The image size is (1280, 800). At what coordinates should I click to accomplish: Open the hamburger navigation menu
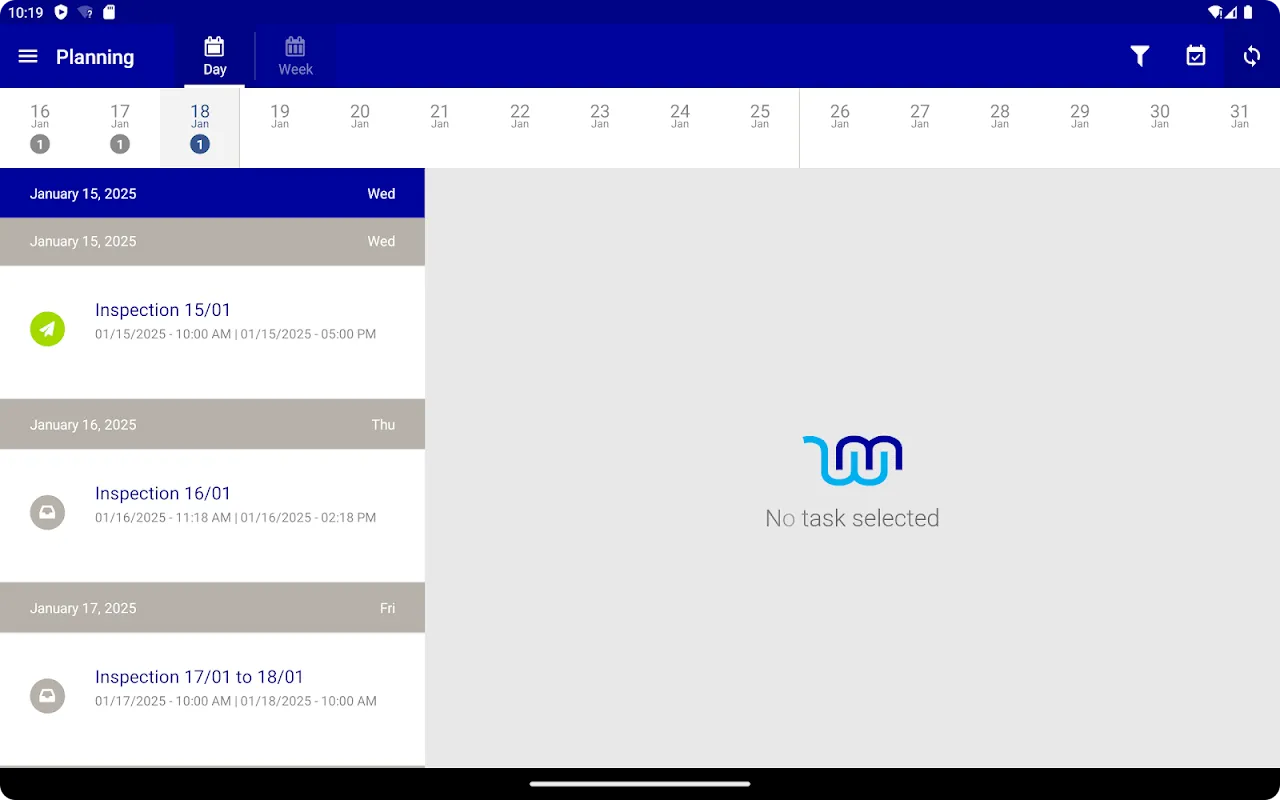(28, 57)
